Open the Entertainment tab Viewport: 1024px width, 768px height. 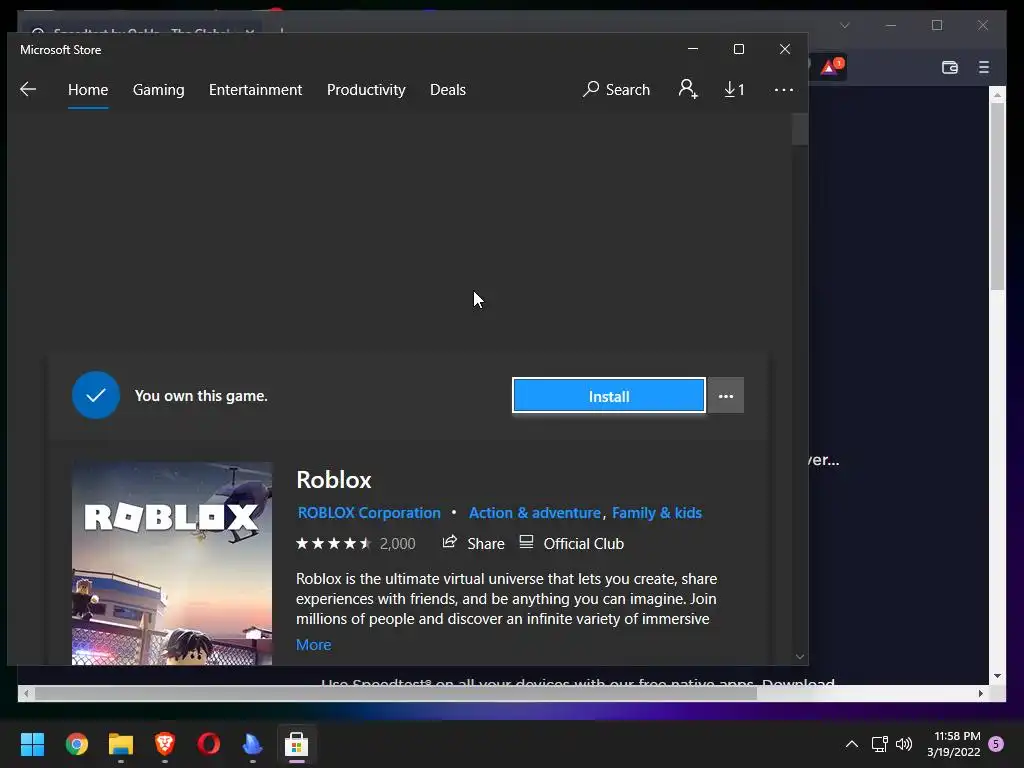tap(255, 89)
